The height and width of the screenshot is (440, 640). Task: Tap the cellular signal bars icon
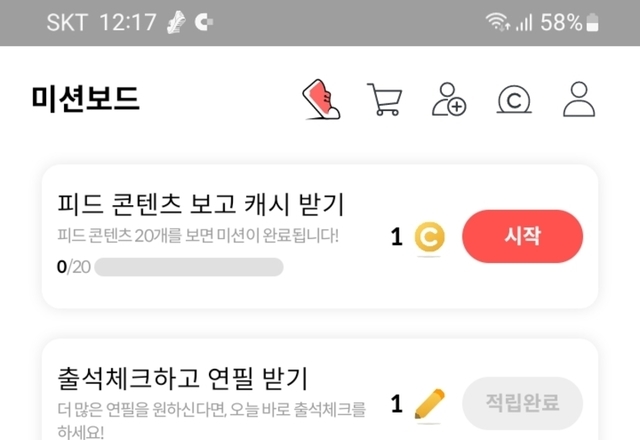tap(524, 22)
